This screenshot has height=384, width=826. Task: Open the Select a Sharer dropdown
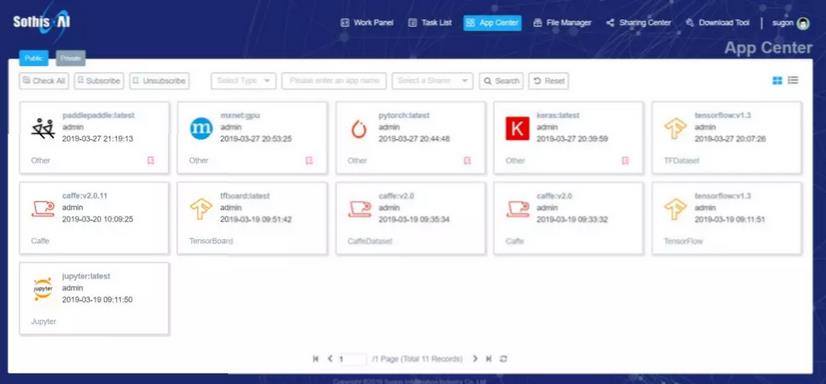point(432,81)
